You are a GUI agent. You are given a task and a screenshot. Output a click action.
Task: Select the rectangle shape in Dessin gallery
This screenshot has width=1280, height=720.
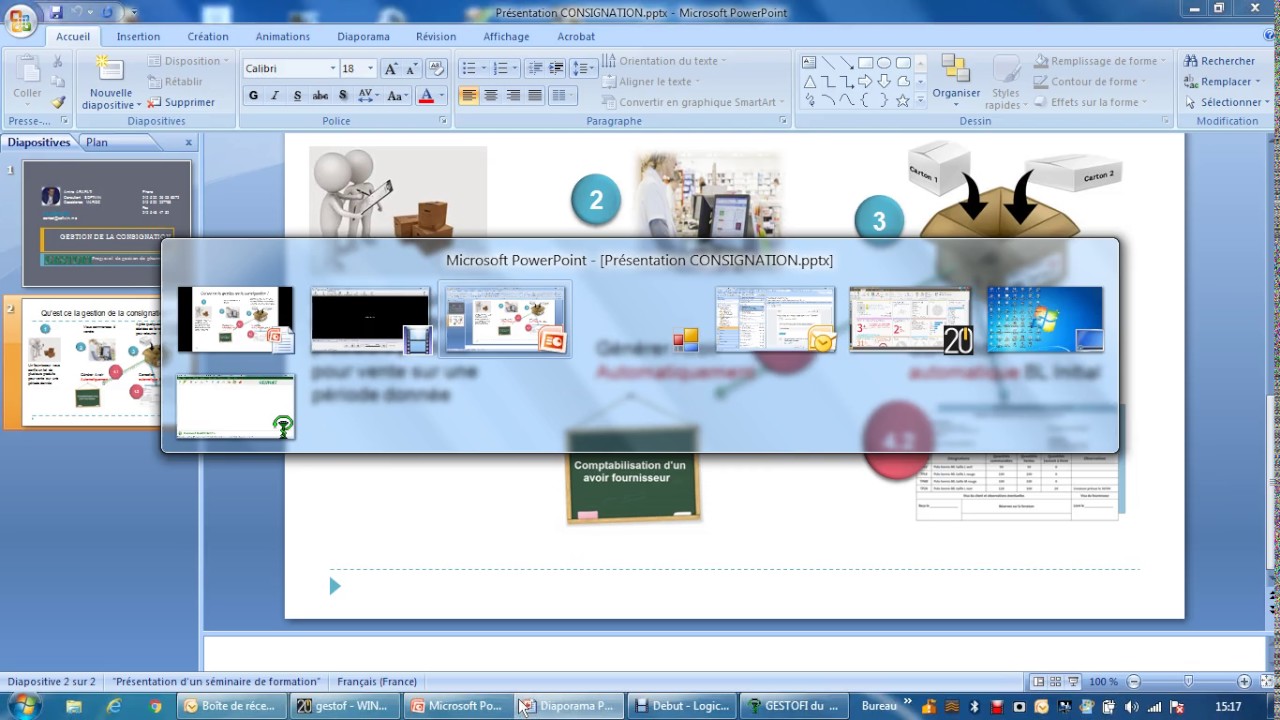pos(866,62)
